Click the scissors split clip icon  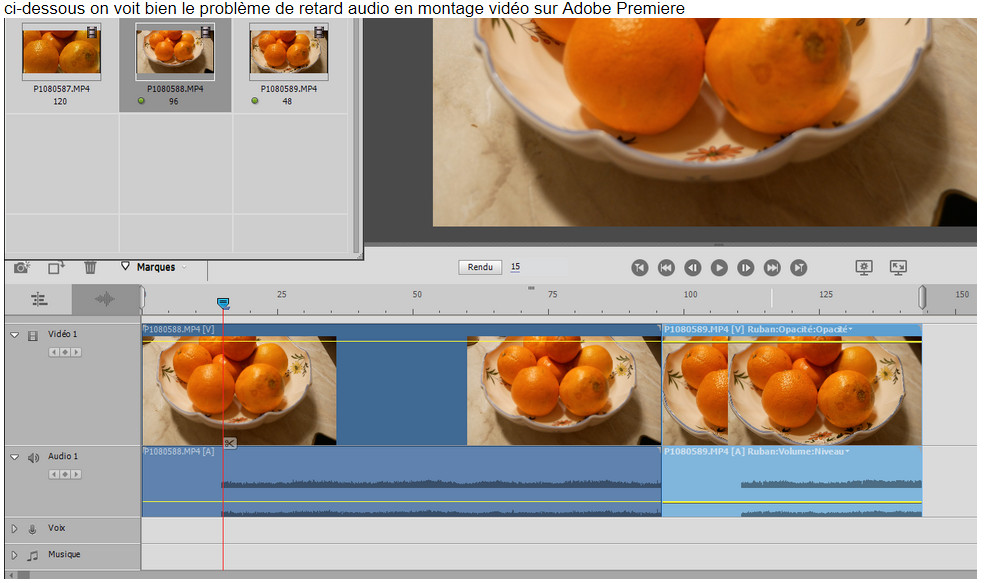pyautogui.click(x=229, y=443)
